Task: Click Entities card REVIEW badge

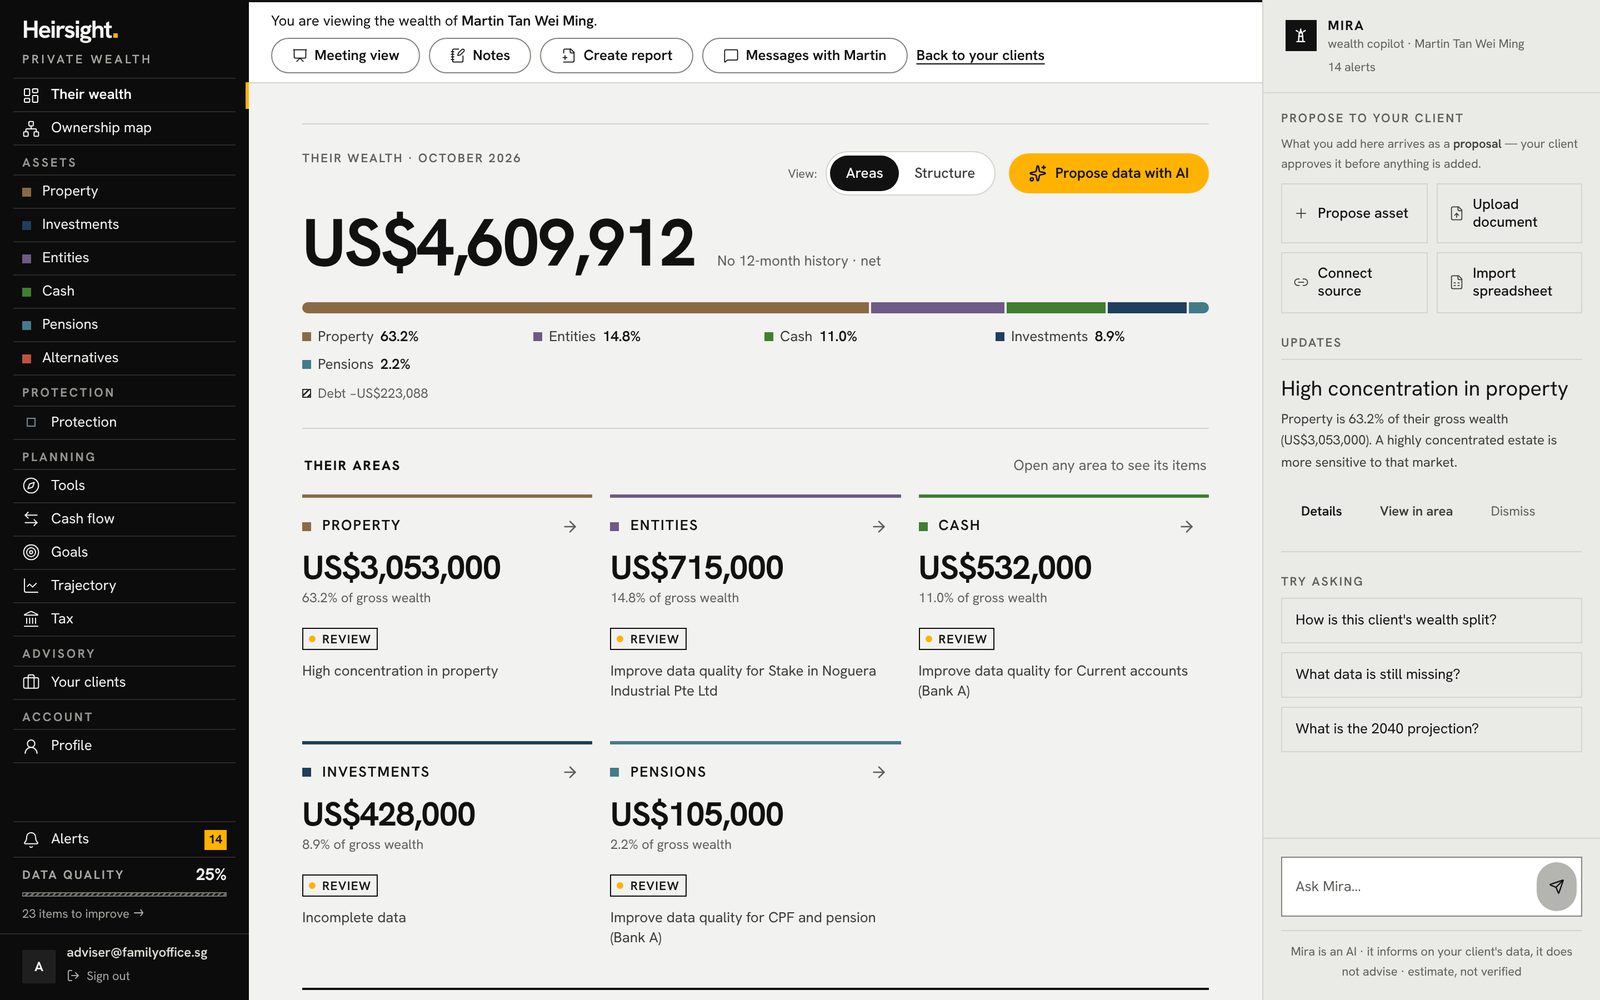Action: (x=648, y=639)
